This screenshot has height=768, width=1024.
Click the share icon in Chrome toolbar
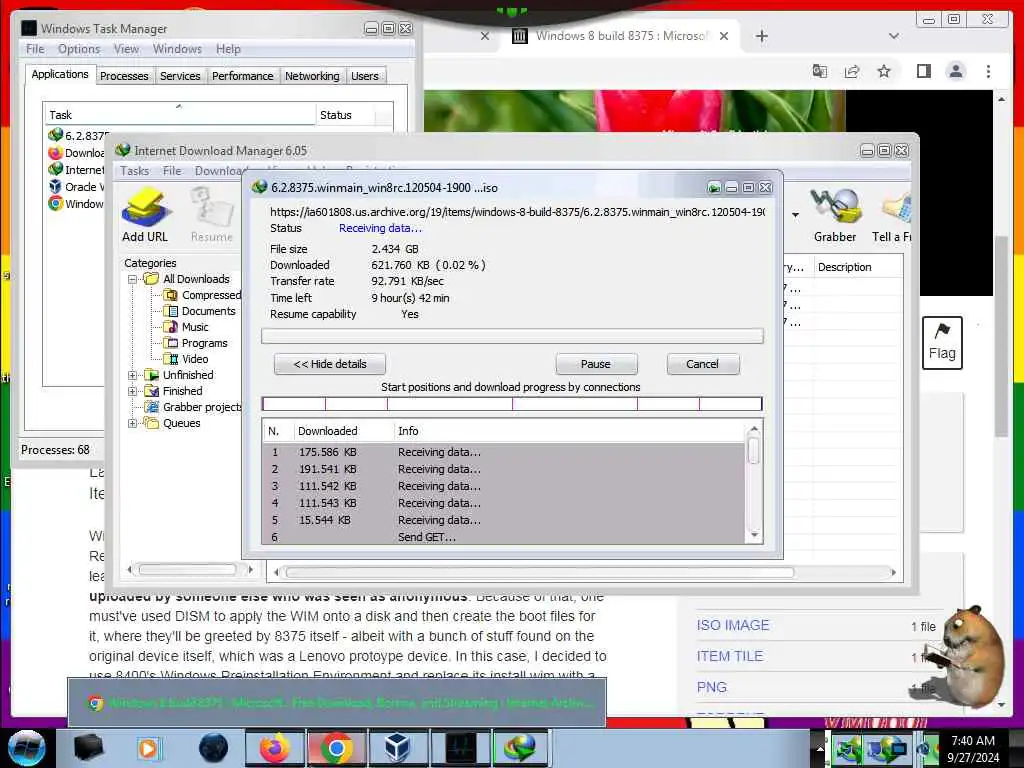pyautogui.click(x=852, y=71)
